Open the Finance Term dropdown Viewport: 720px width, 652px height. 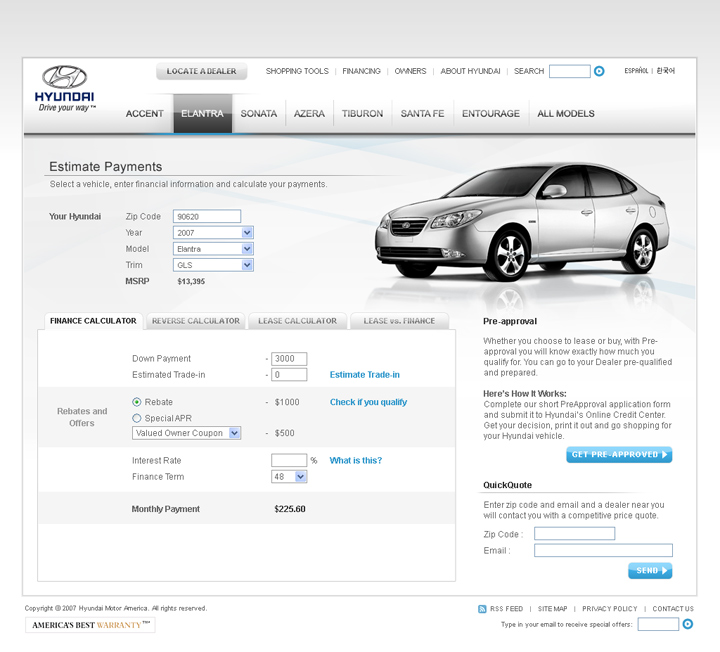300,477
